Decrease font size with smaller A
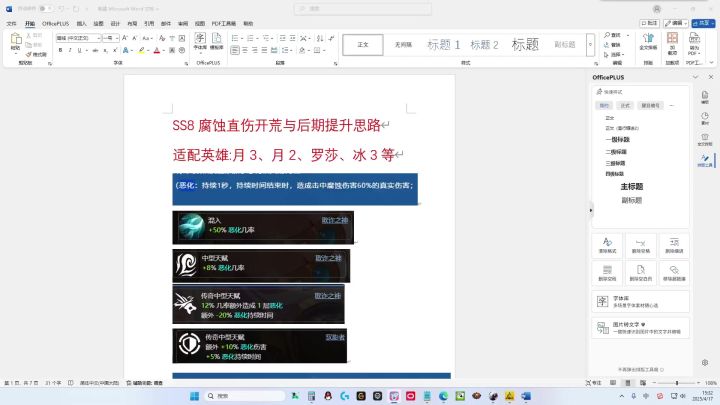The image size is (720, 405). [x=135, y=38]
